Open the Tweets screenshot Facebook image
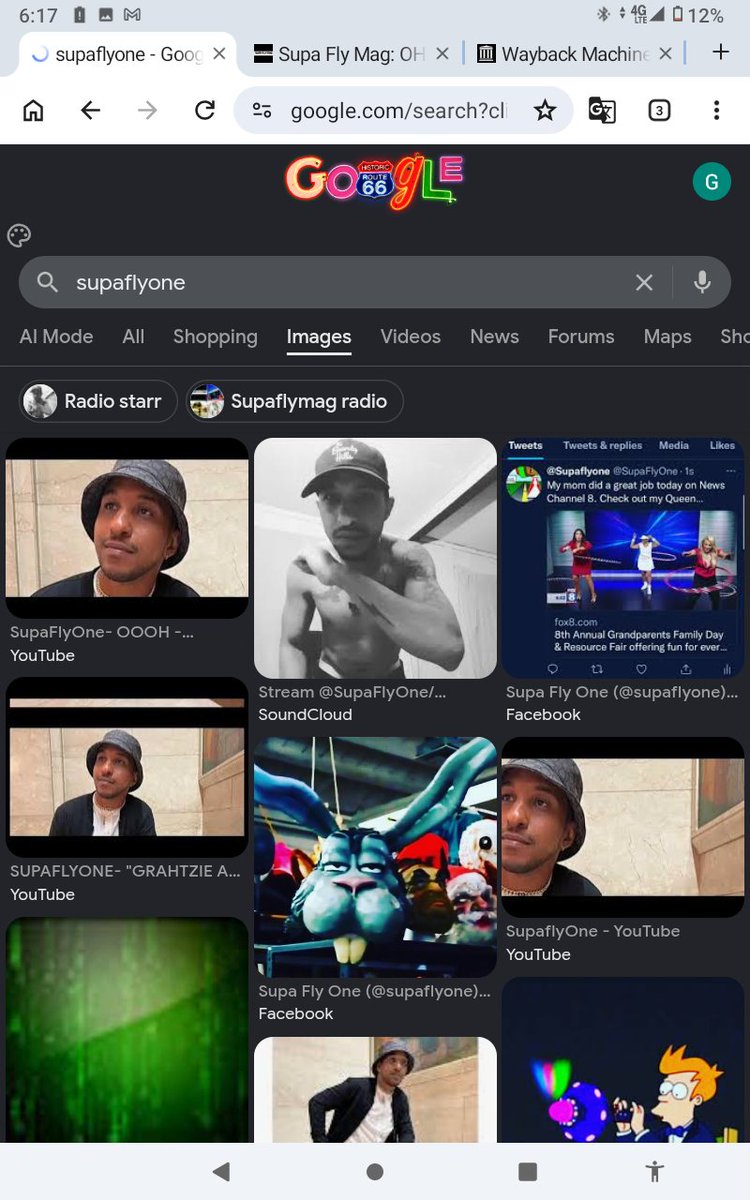Viewport: 750px width, 1200px height. coord(623,558)
